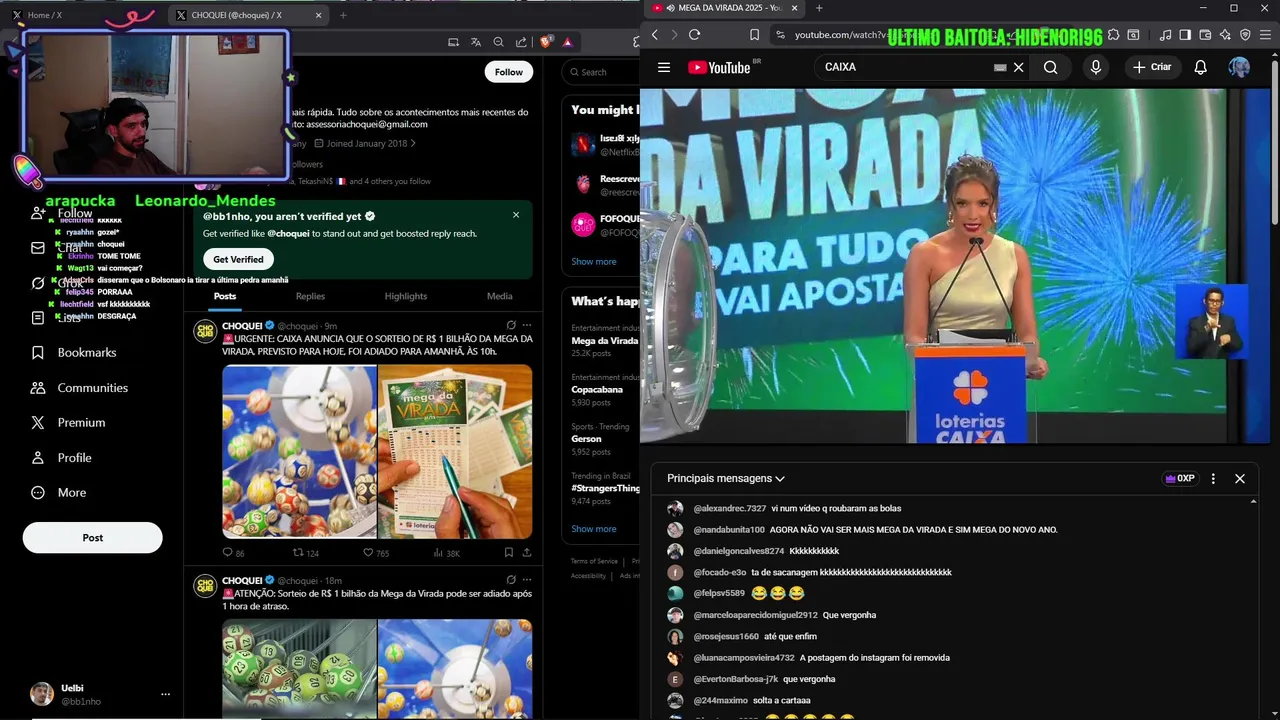
Task: Go back in the YouTube browser window
Action: coord(655,35)
